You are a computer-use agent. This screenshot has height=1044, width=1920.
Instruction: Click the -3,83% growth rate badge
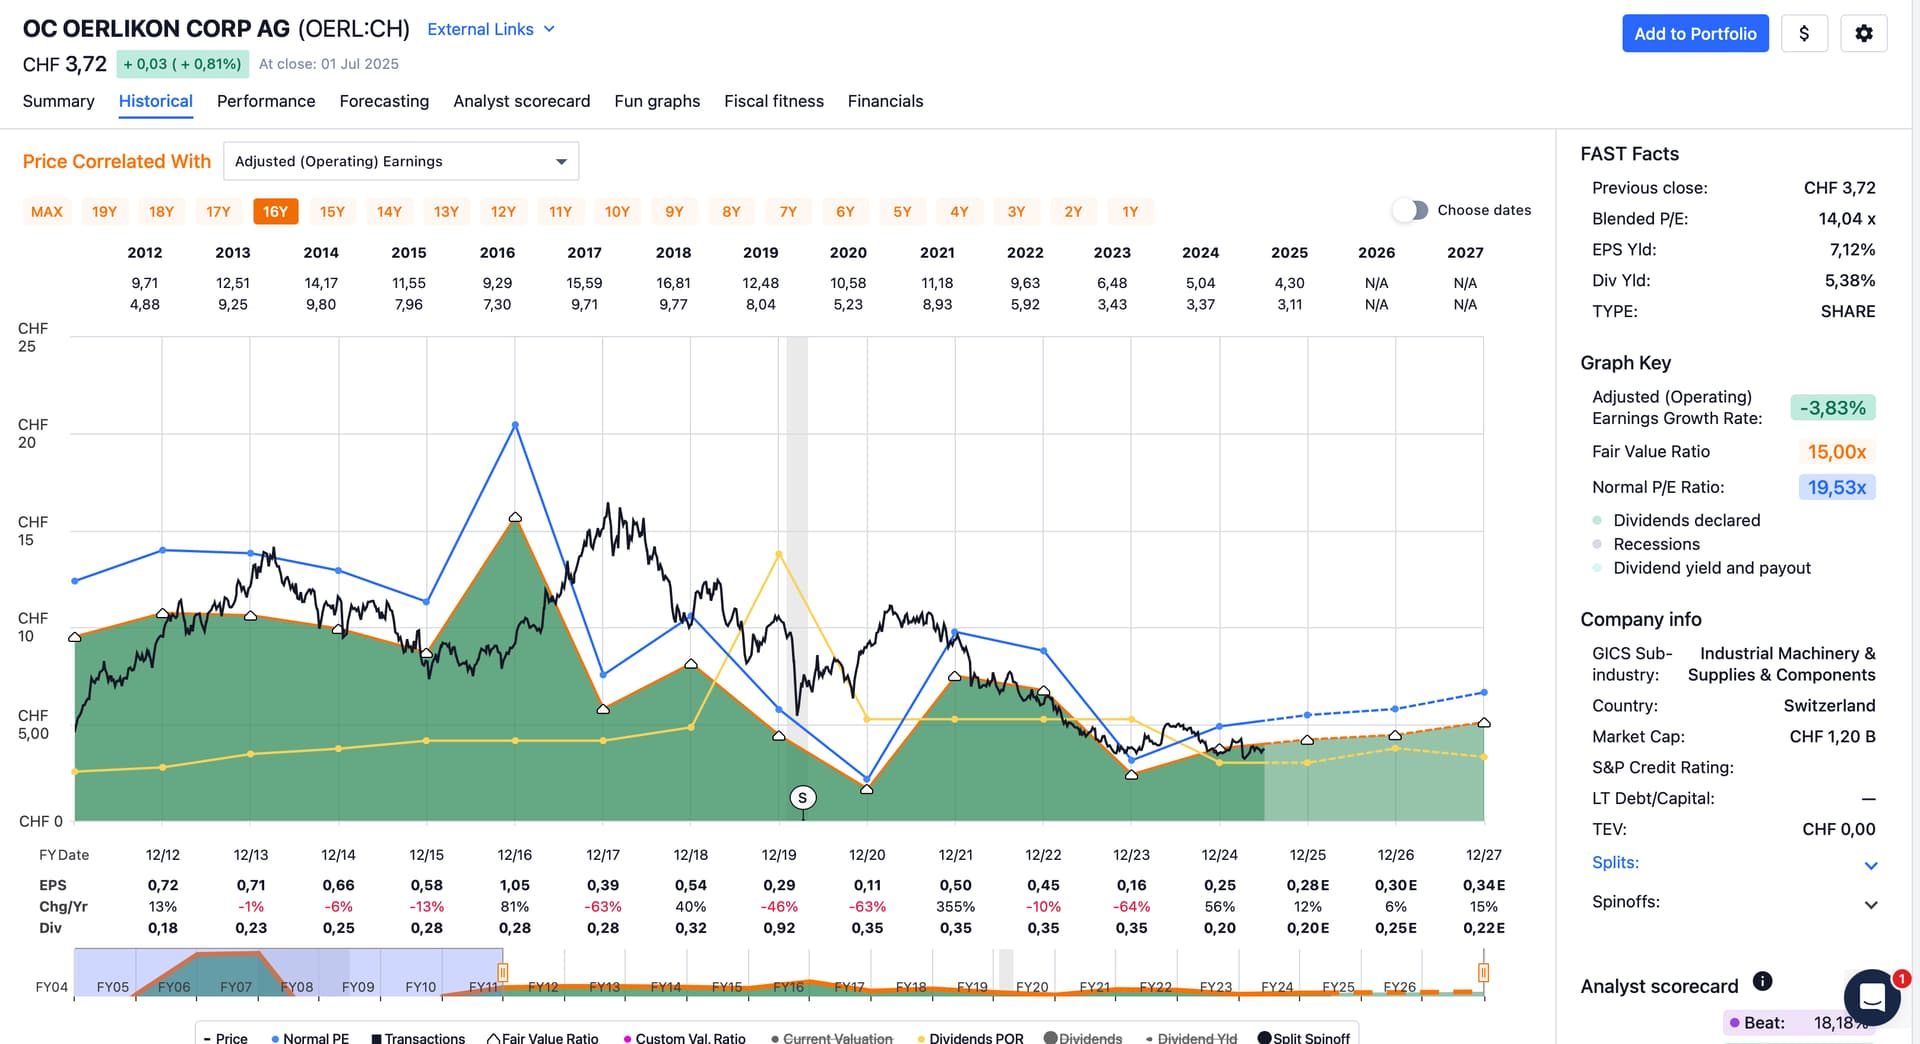tap(1832, 408)
